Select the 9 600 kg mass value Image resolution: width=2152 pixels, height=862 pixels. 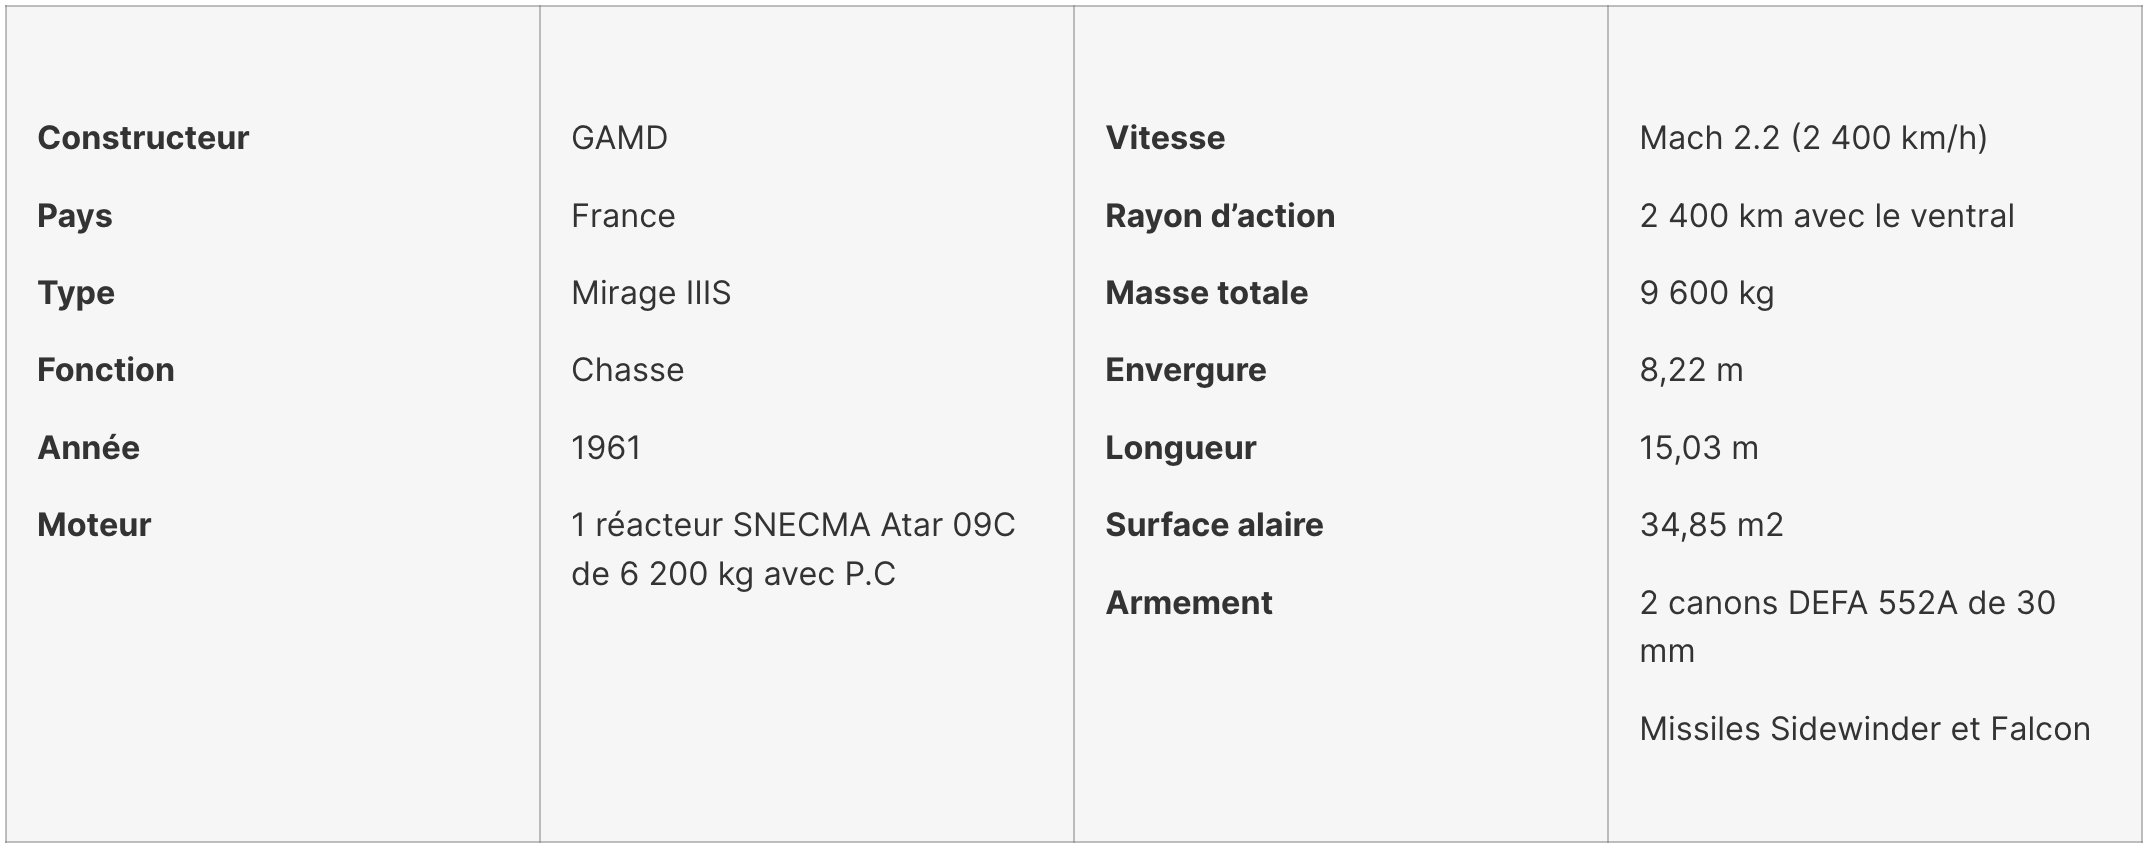point(1707,293)
